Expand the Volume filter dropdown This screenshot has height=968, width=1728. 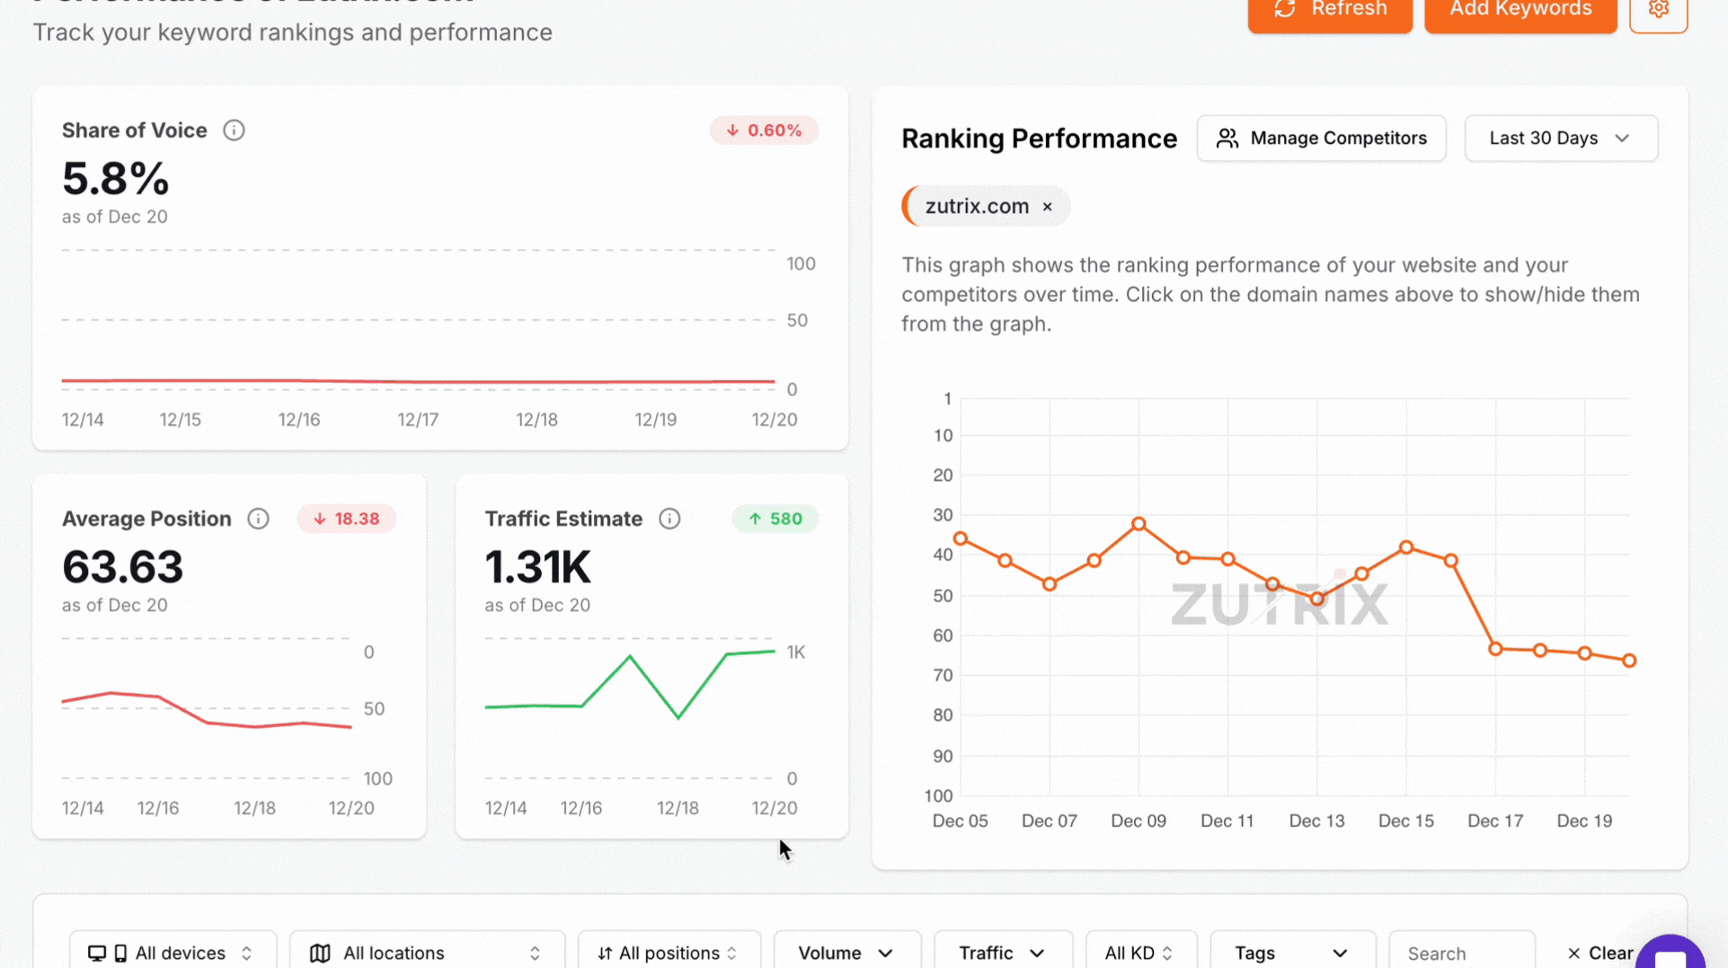[845, 952]
